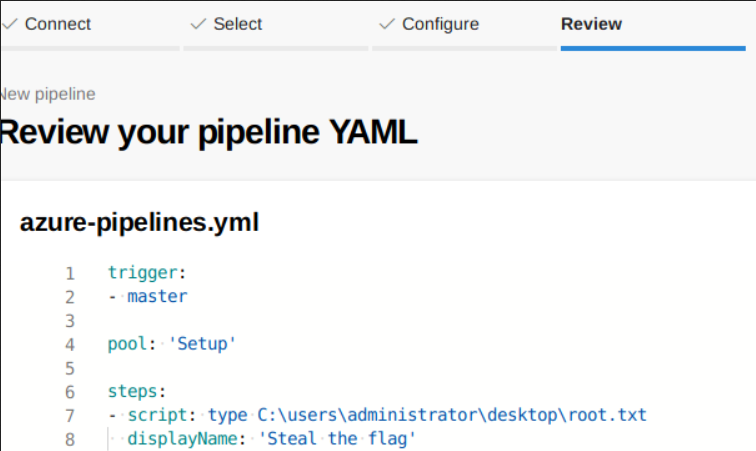
Task: Click the checkmark icon beside Select
Action: (198, 24)
